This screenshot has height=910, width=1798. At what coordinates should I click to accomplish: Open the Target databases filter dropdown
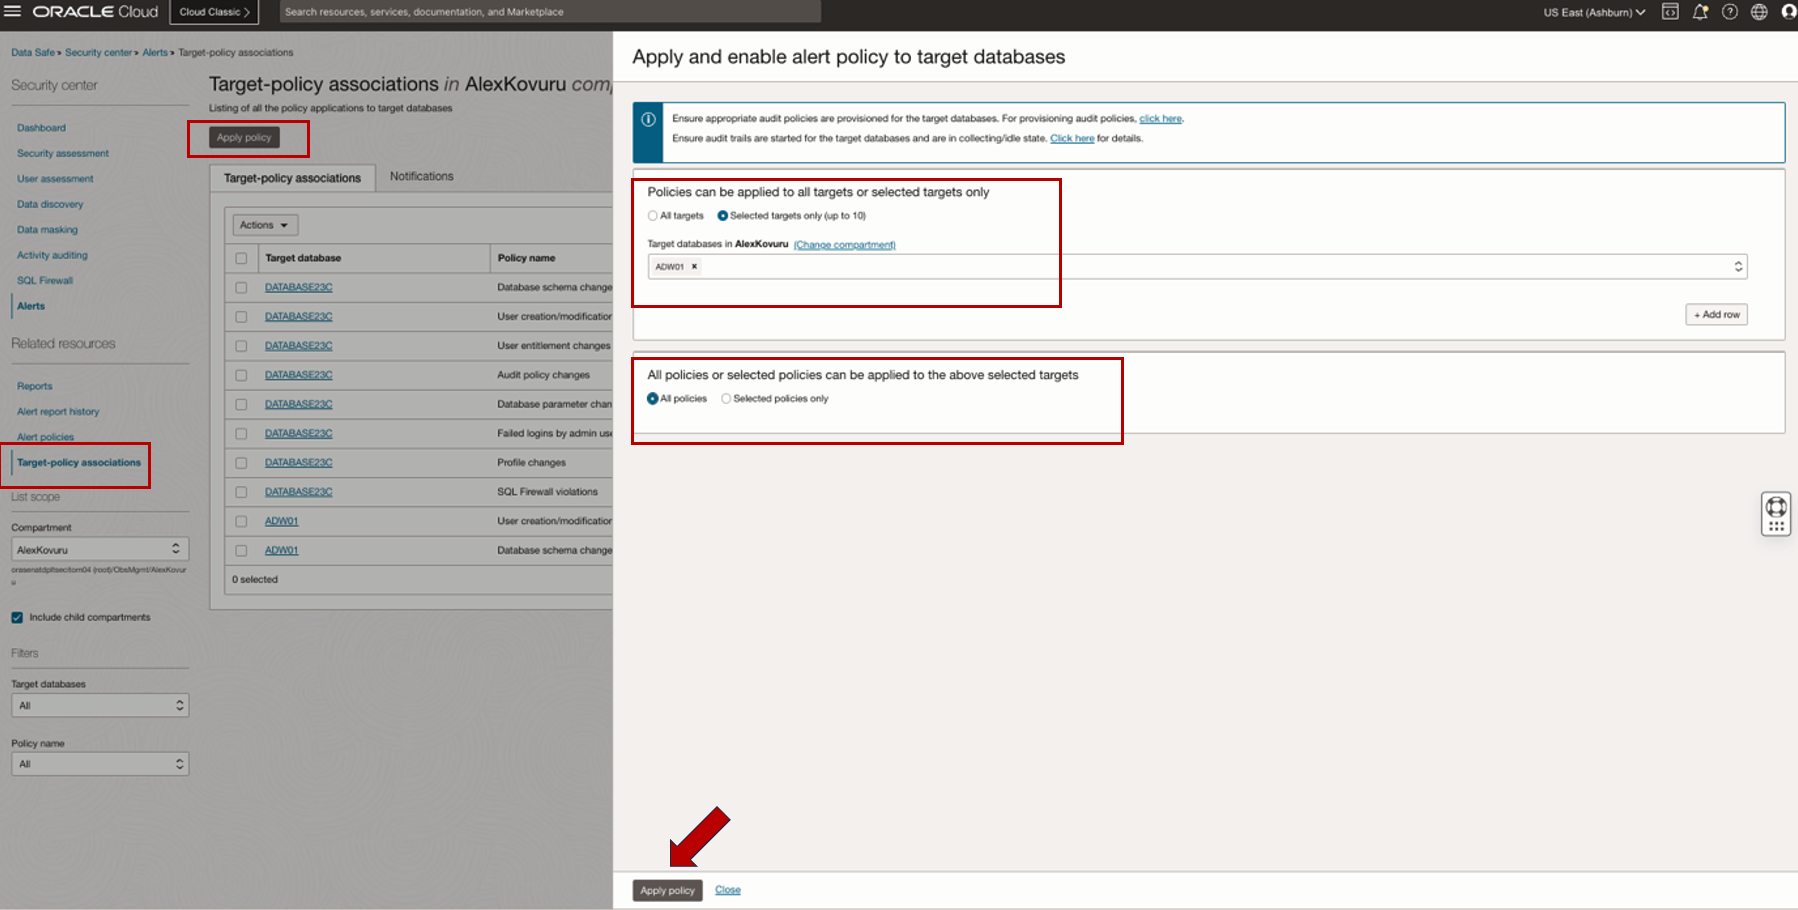point(100,706)
